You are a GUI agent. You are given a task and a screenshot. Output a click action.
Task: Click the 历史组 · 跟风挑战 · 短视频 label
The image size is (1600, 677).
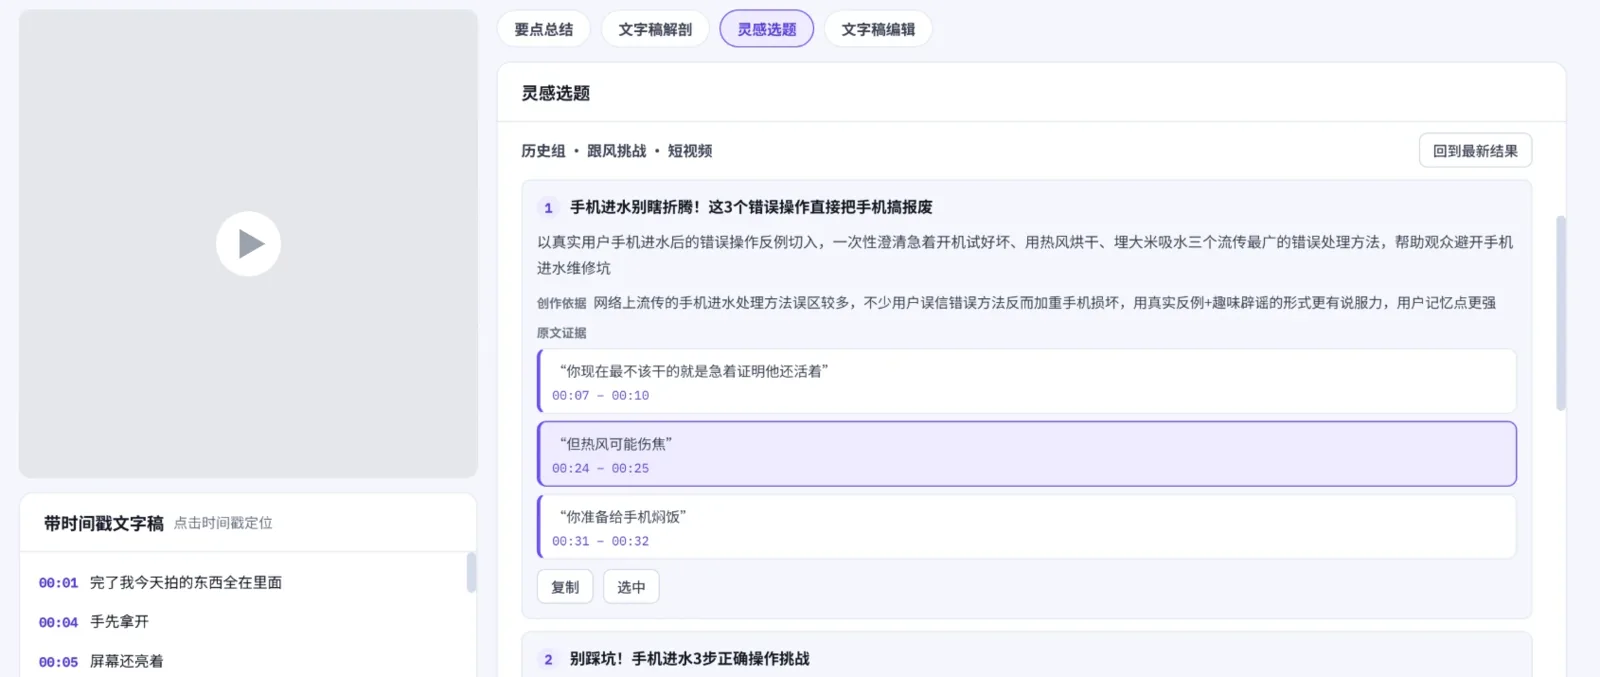click(x=616, y=151)
